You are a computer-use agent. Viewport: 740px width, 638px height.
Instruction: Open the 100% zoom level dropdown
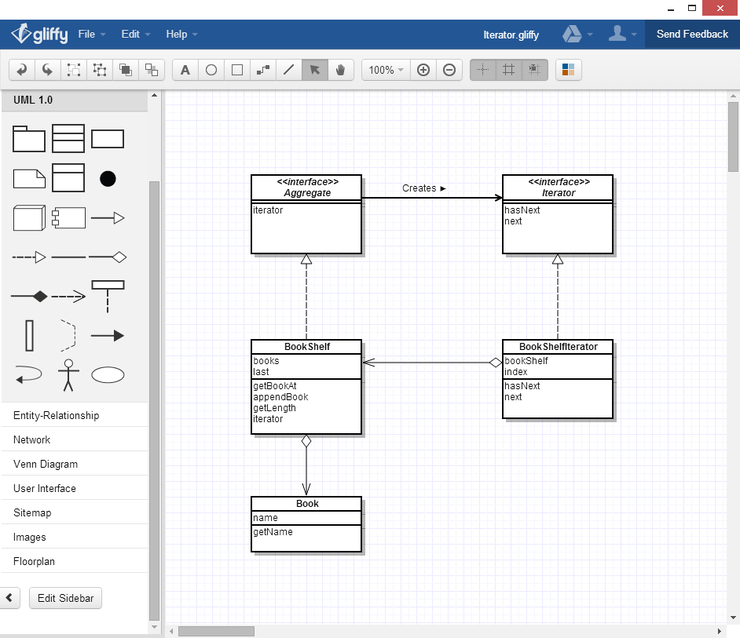click(x=386, y=70)
